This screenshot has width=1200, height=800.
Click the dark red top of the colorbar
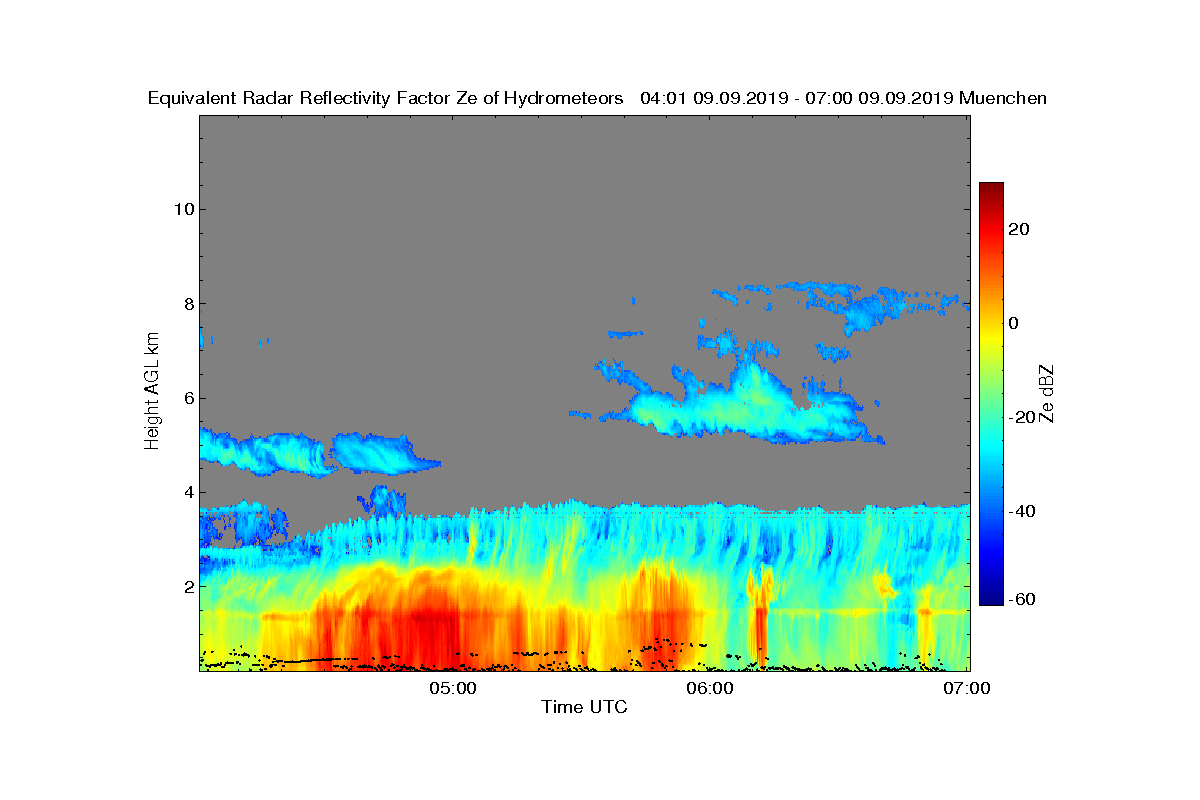click(x=991, y=189)
